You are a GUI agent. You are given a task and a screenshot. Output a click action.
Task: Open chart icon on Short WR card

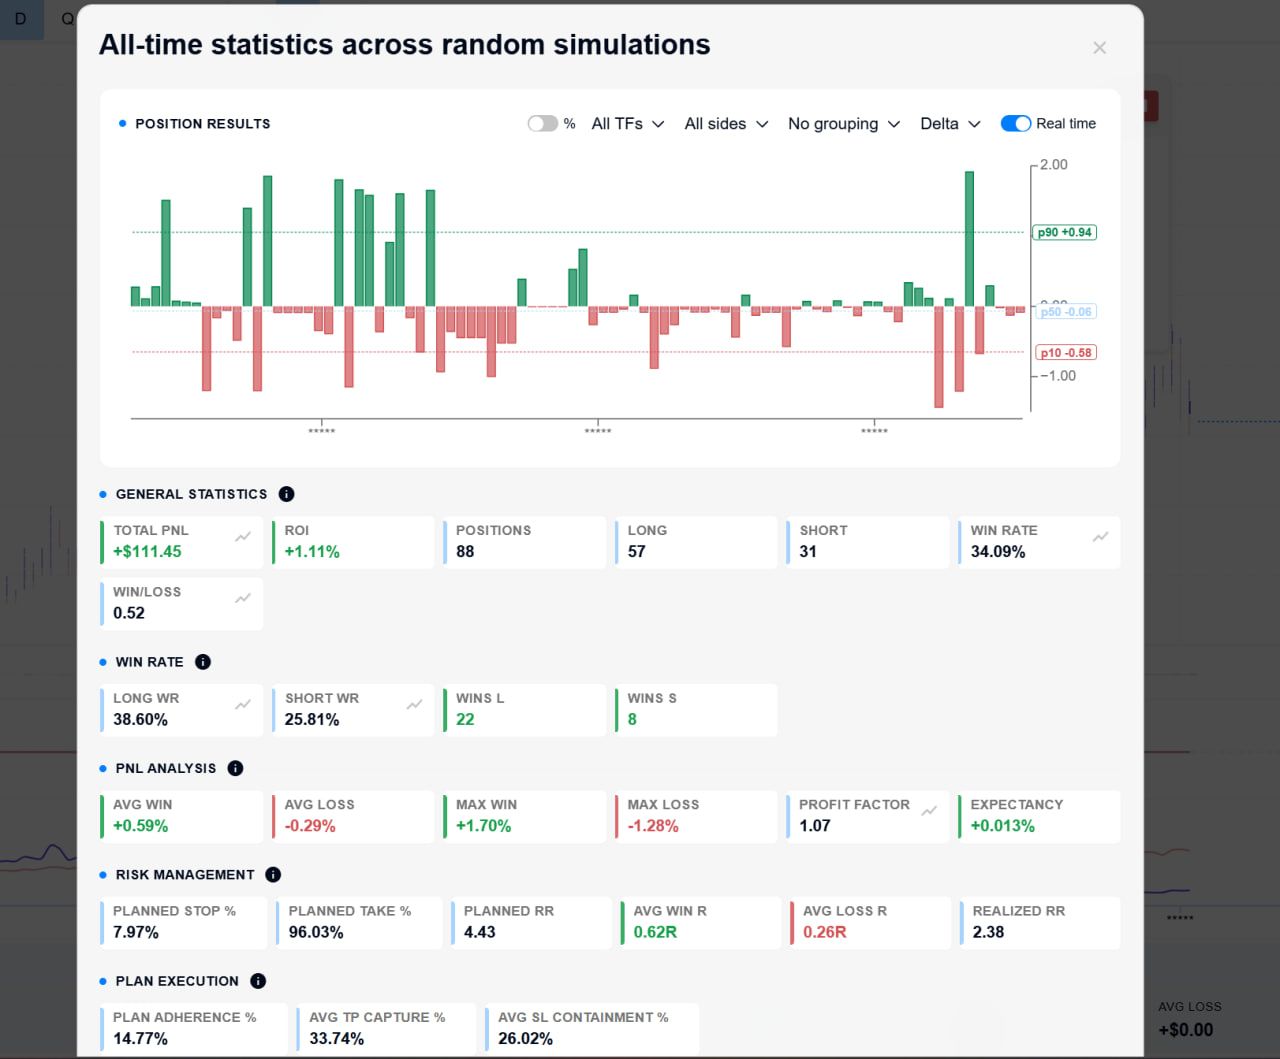[x=414, y=705]
